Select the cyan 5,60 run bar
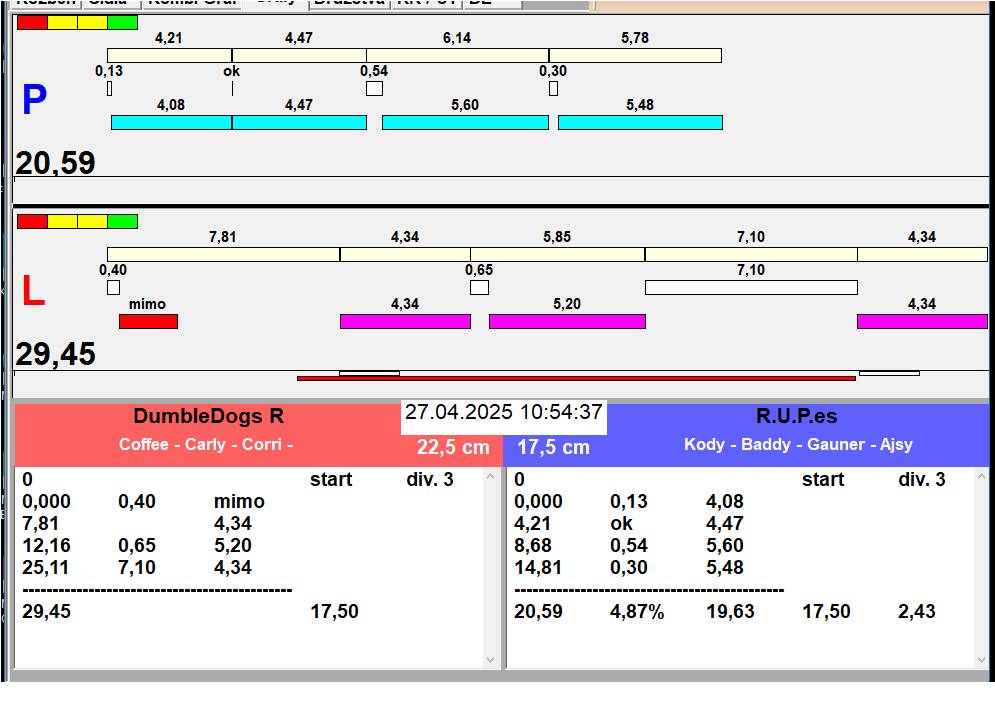Viewport: 995px width, 716px height. 465,122
